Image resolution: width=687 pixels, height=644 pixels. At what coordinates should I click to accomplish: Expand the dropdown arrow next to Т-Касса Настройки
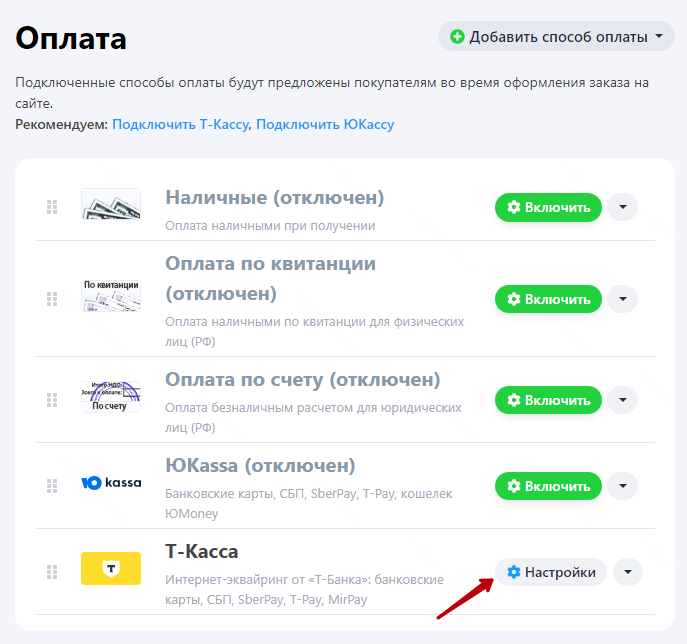pos(628,572)
